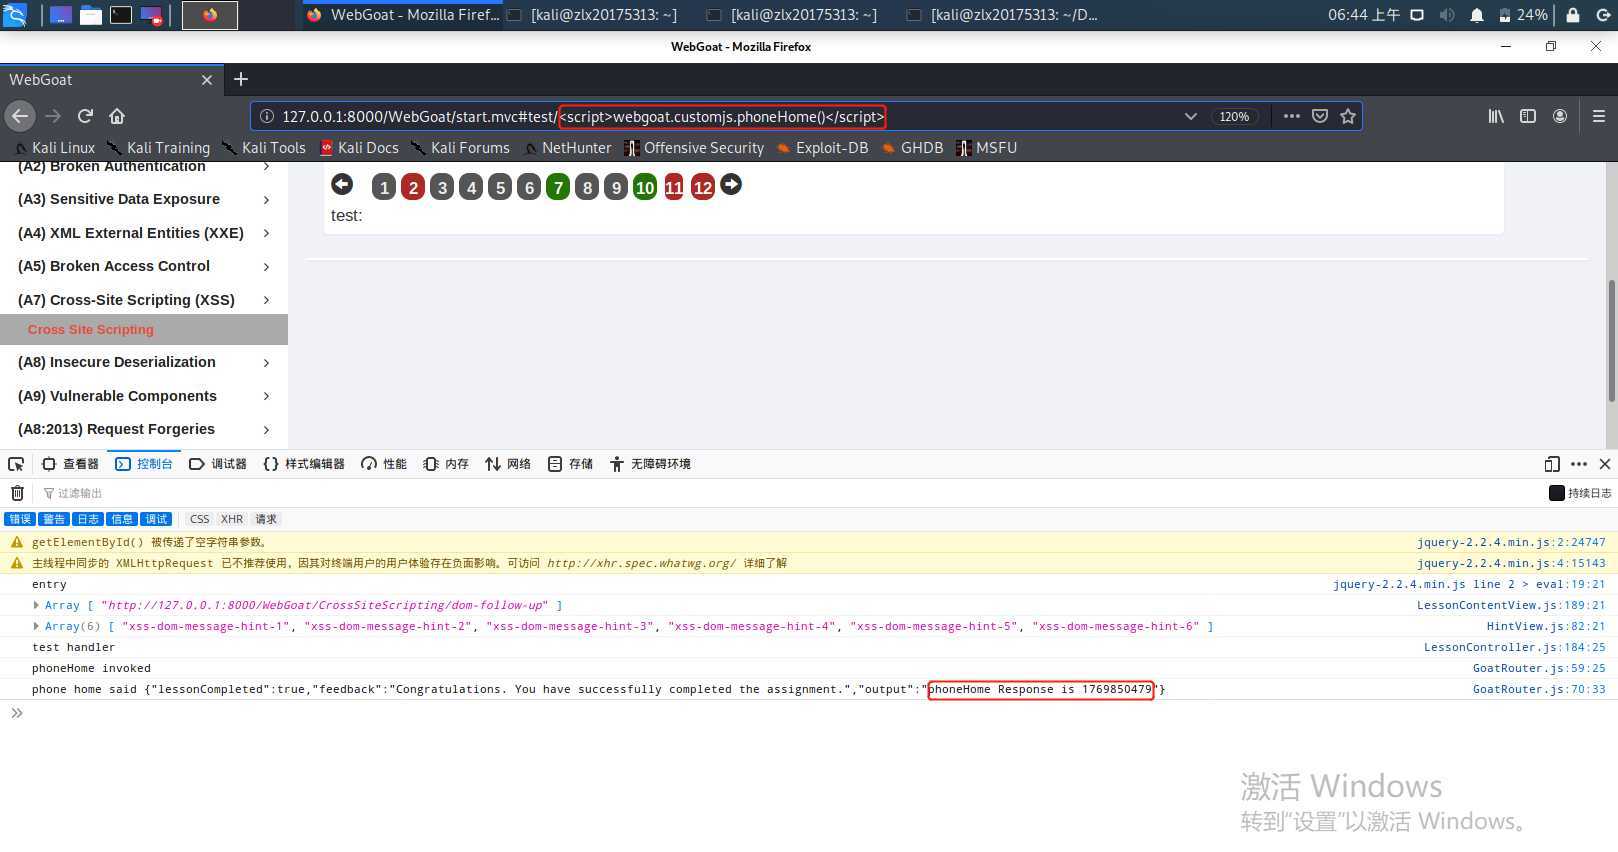Open the URL bar history dropdown arrow
Viewport: 1618px width, 852px height.
click(x=1190, y=116)
